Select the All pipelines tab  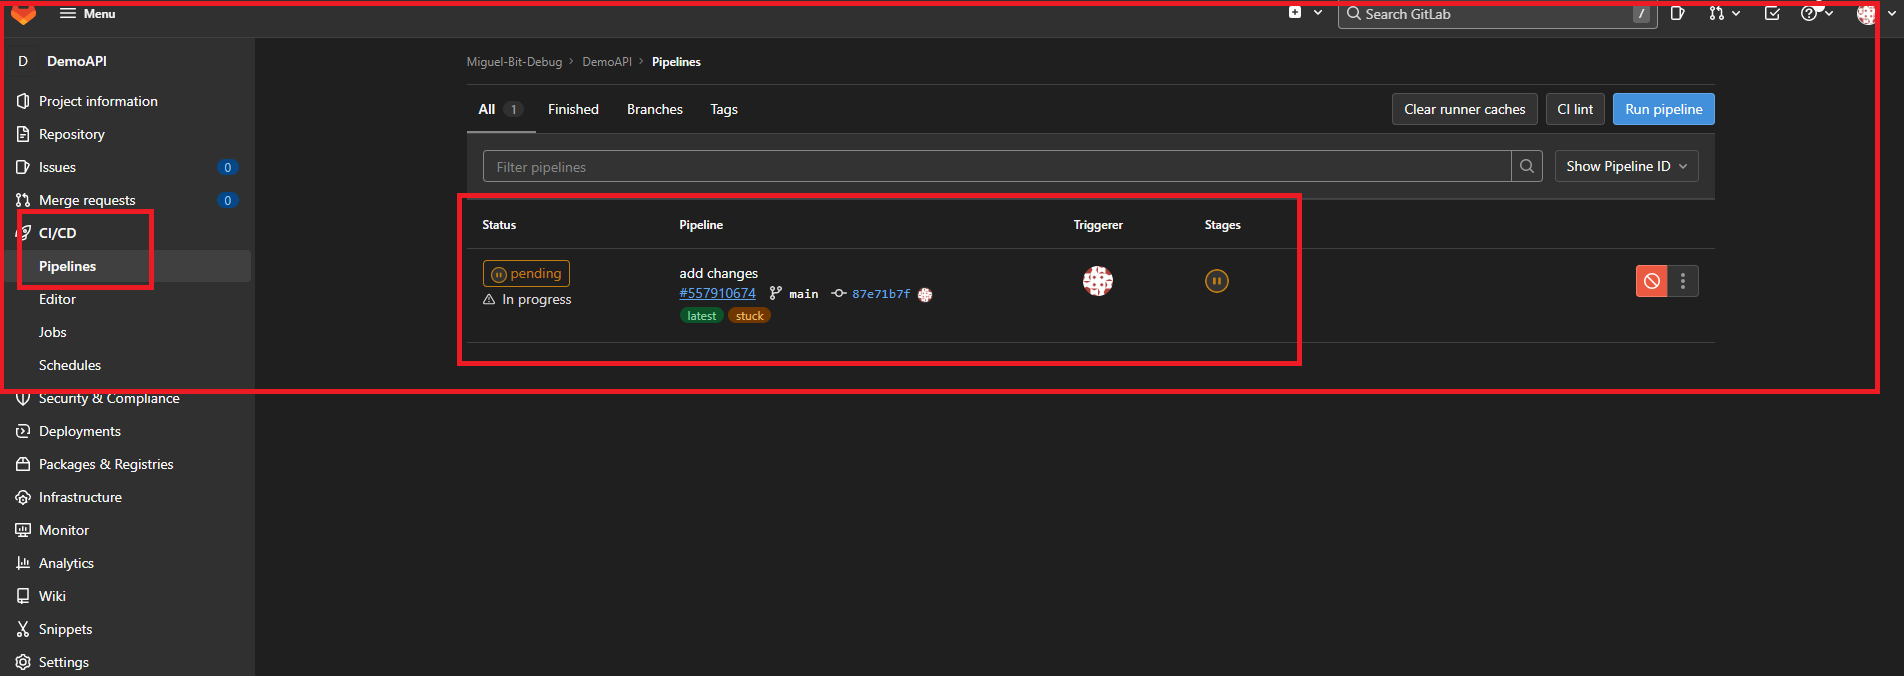pos(500,109)
